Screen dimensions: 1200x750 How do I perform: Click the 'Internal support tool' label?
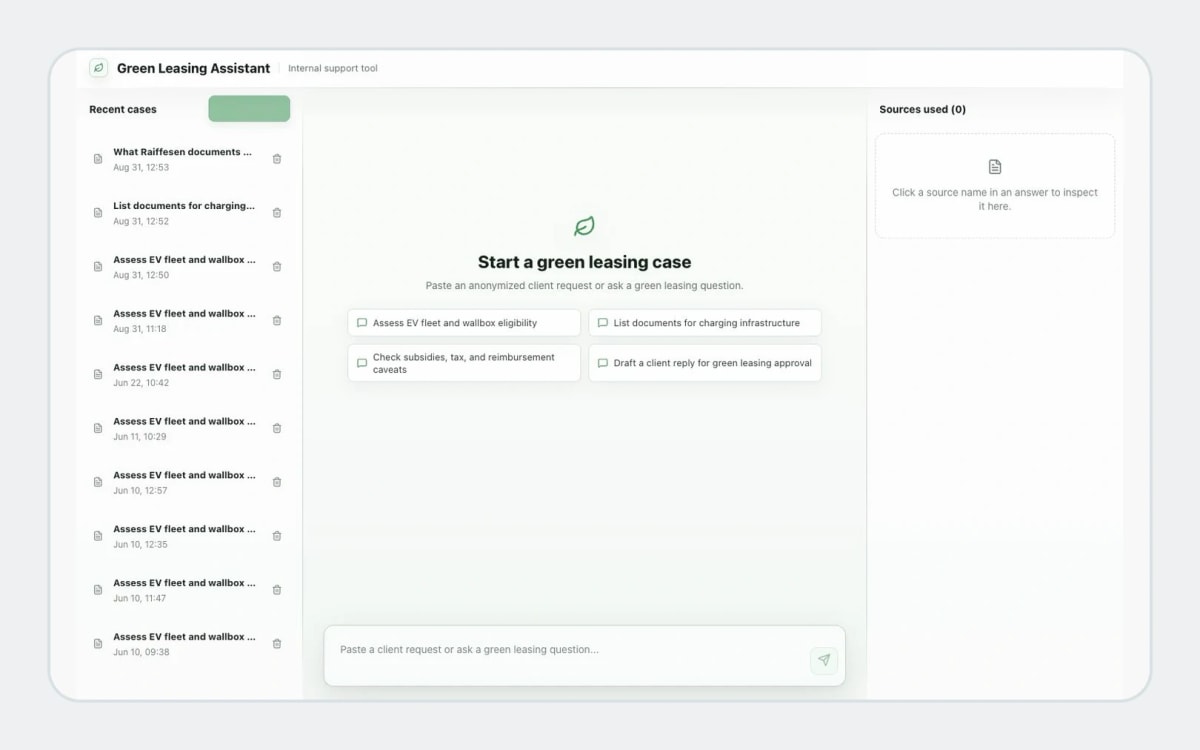(333, 69)
